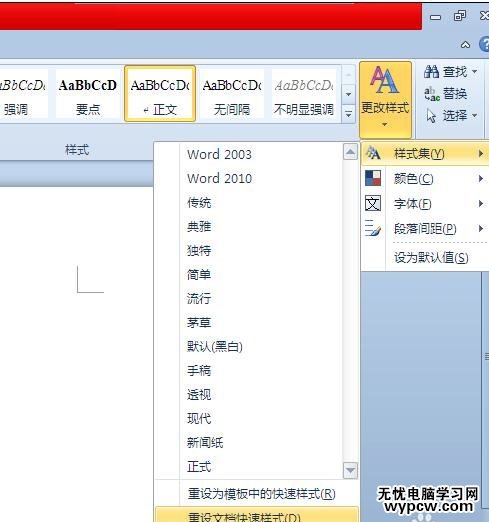Click the 查找 Find button label
489x522 pixels.
pyautogui.click(x=455, y=71)
